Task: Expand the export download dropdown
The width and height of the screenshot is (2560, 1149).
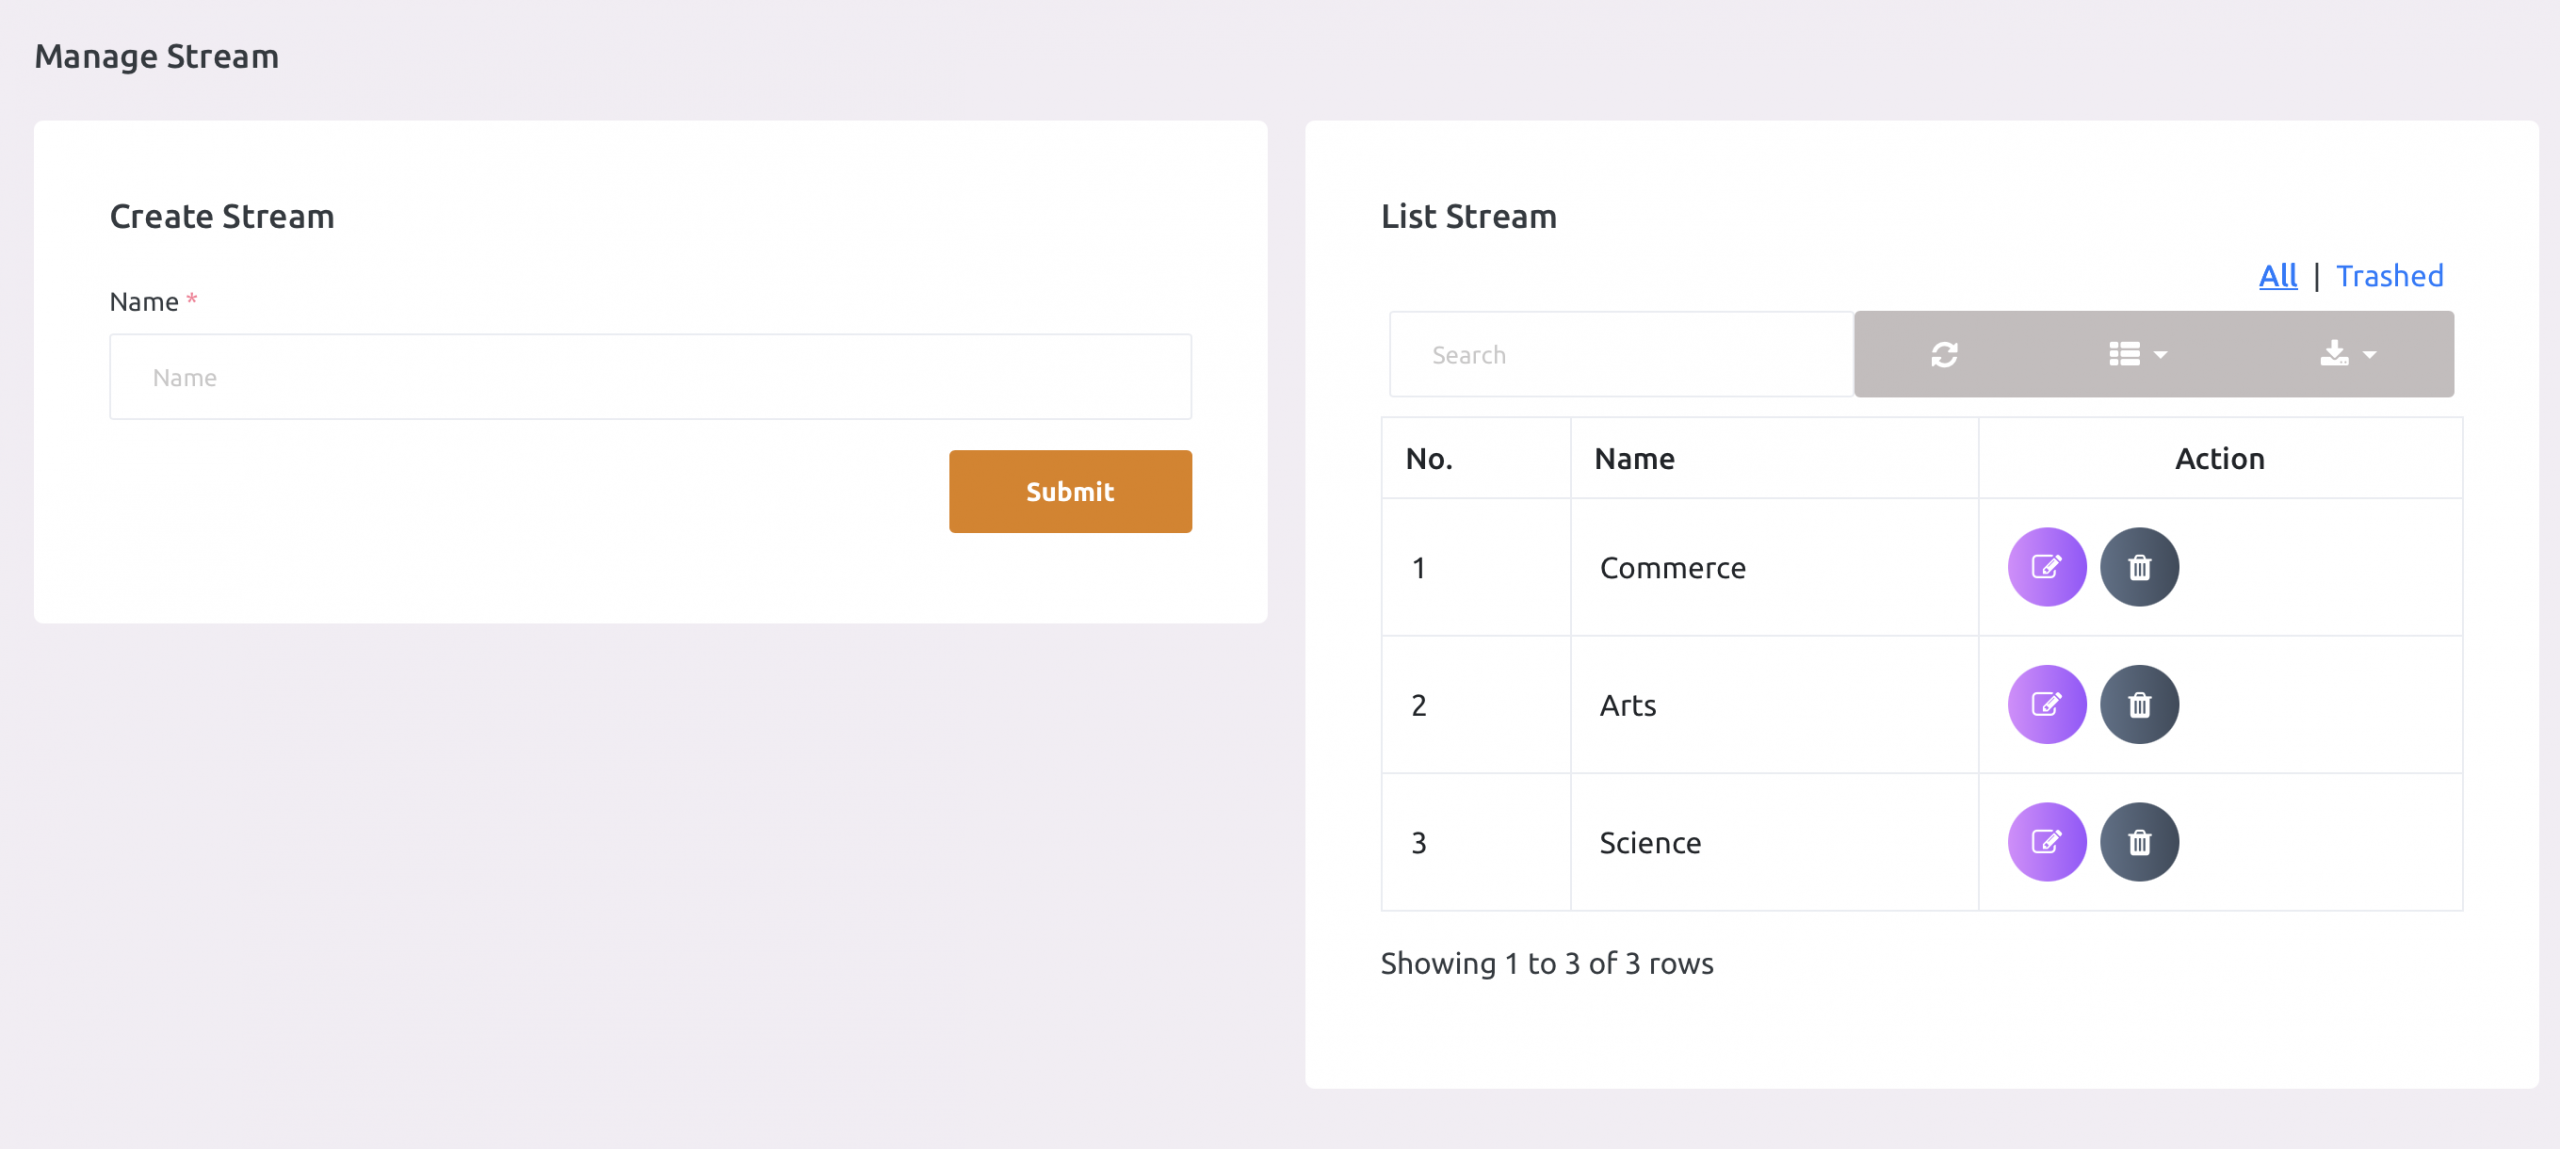Action: pos(2347,354)
